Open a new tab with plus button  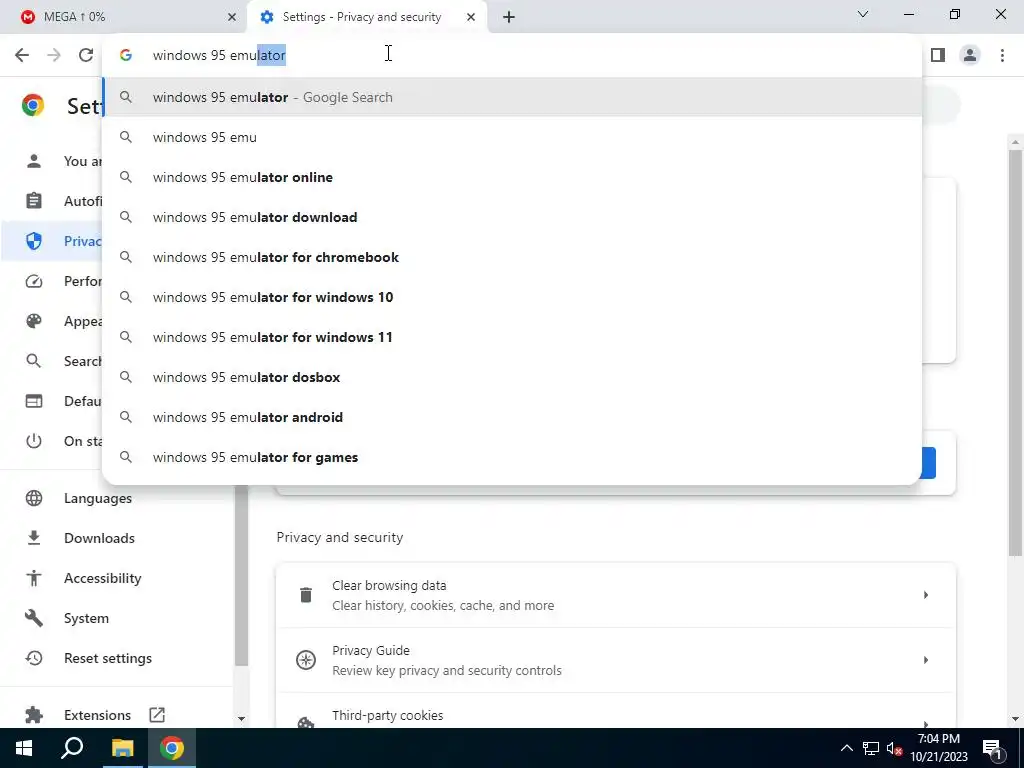tap(509, 17)
